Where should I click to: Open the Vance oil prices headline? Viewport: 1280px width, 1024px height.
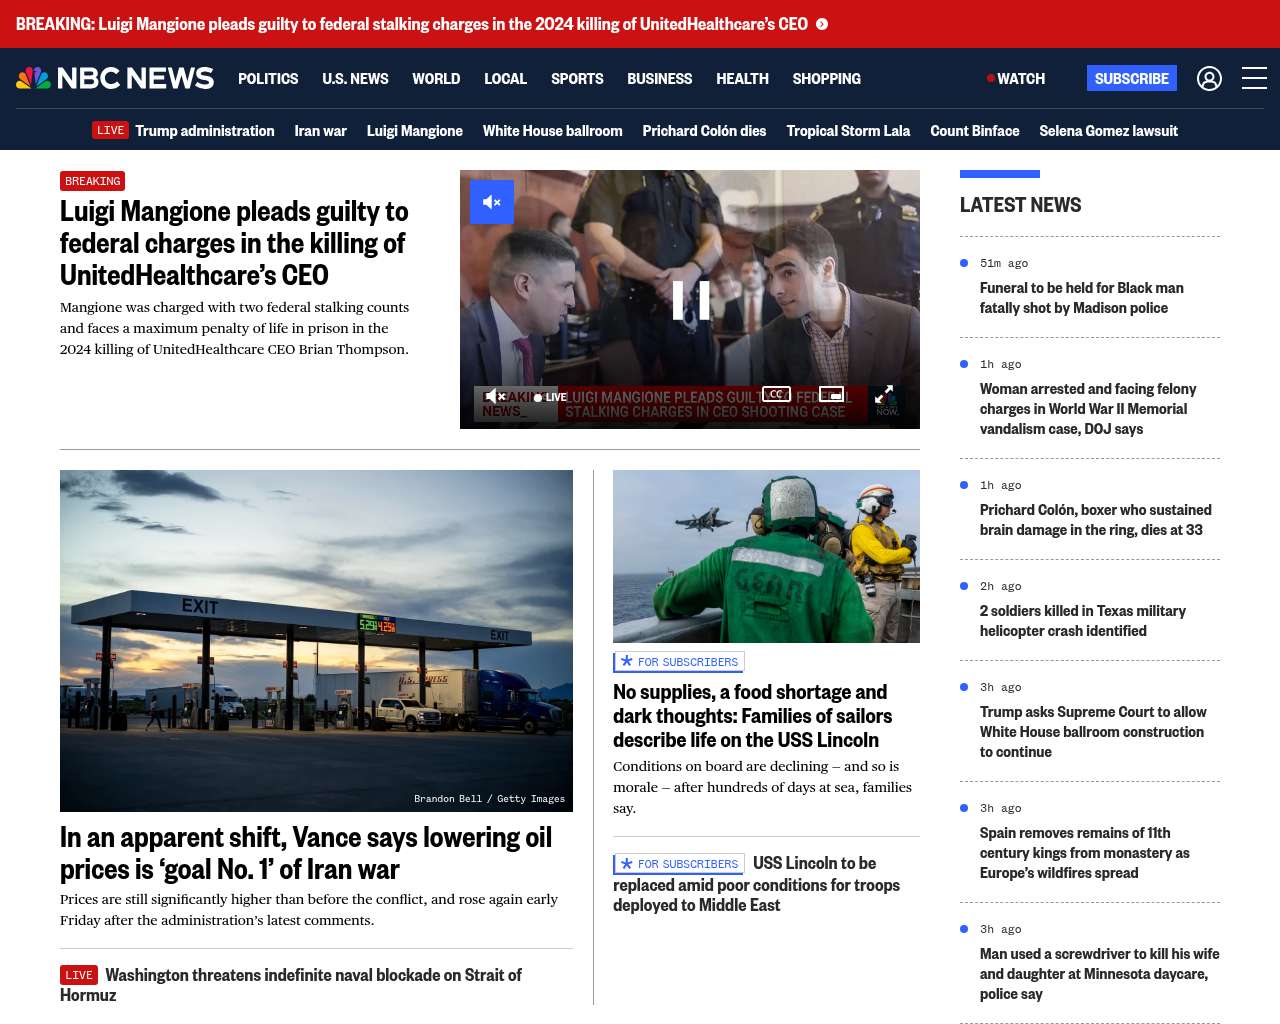[x=306, y=853]
